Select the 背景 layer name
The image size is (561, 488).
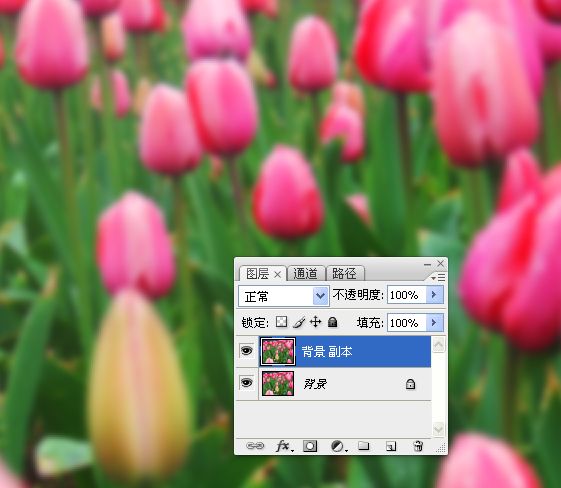315,384
